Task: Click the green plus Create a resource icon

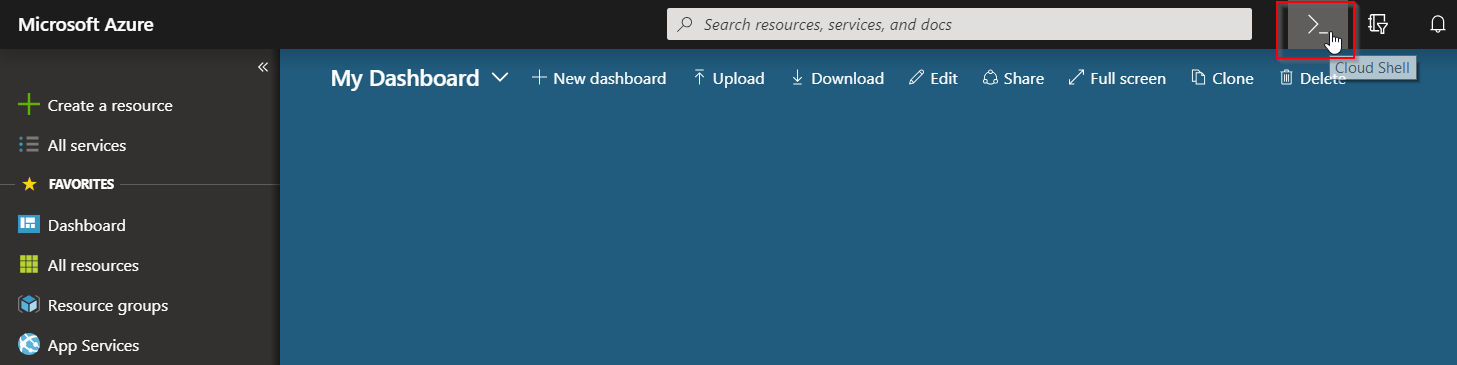Action: pyautogui.click(x=29, y=105)
